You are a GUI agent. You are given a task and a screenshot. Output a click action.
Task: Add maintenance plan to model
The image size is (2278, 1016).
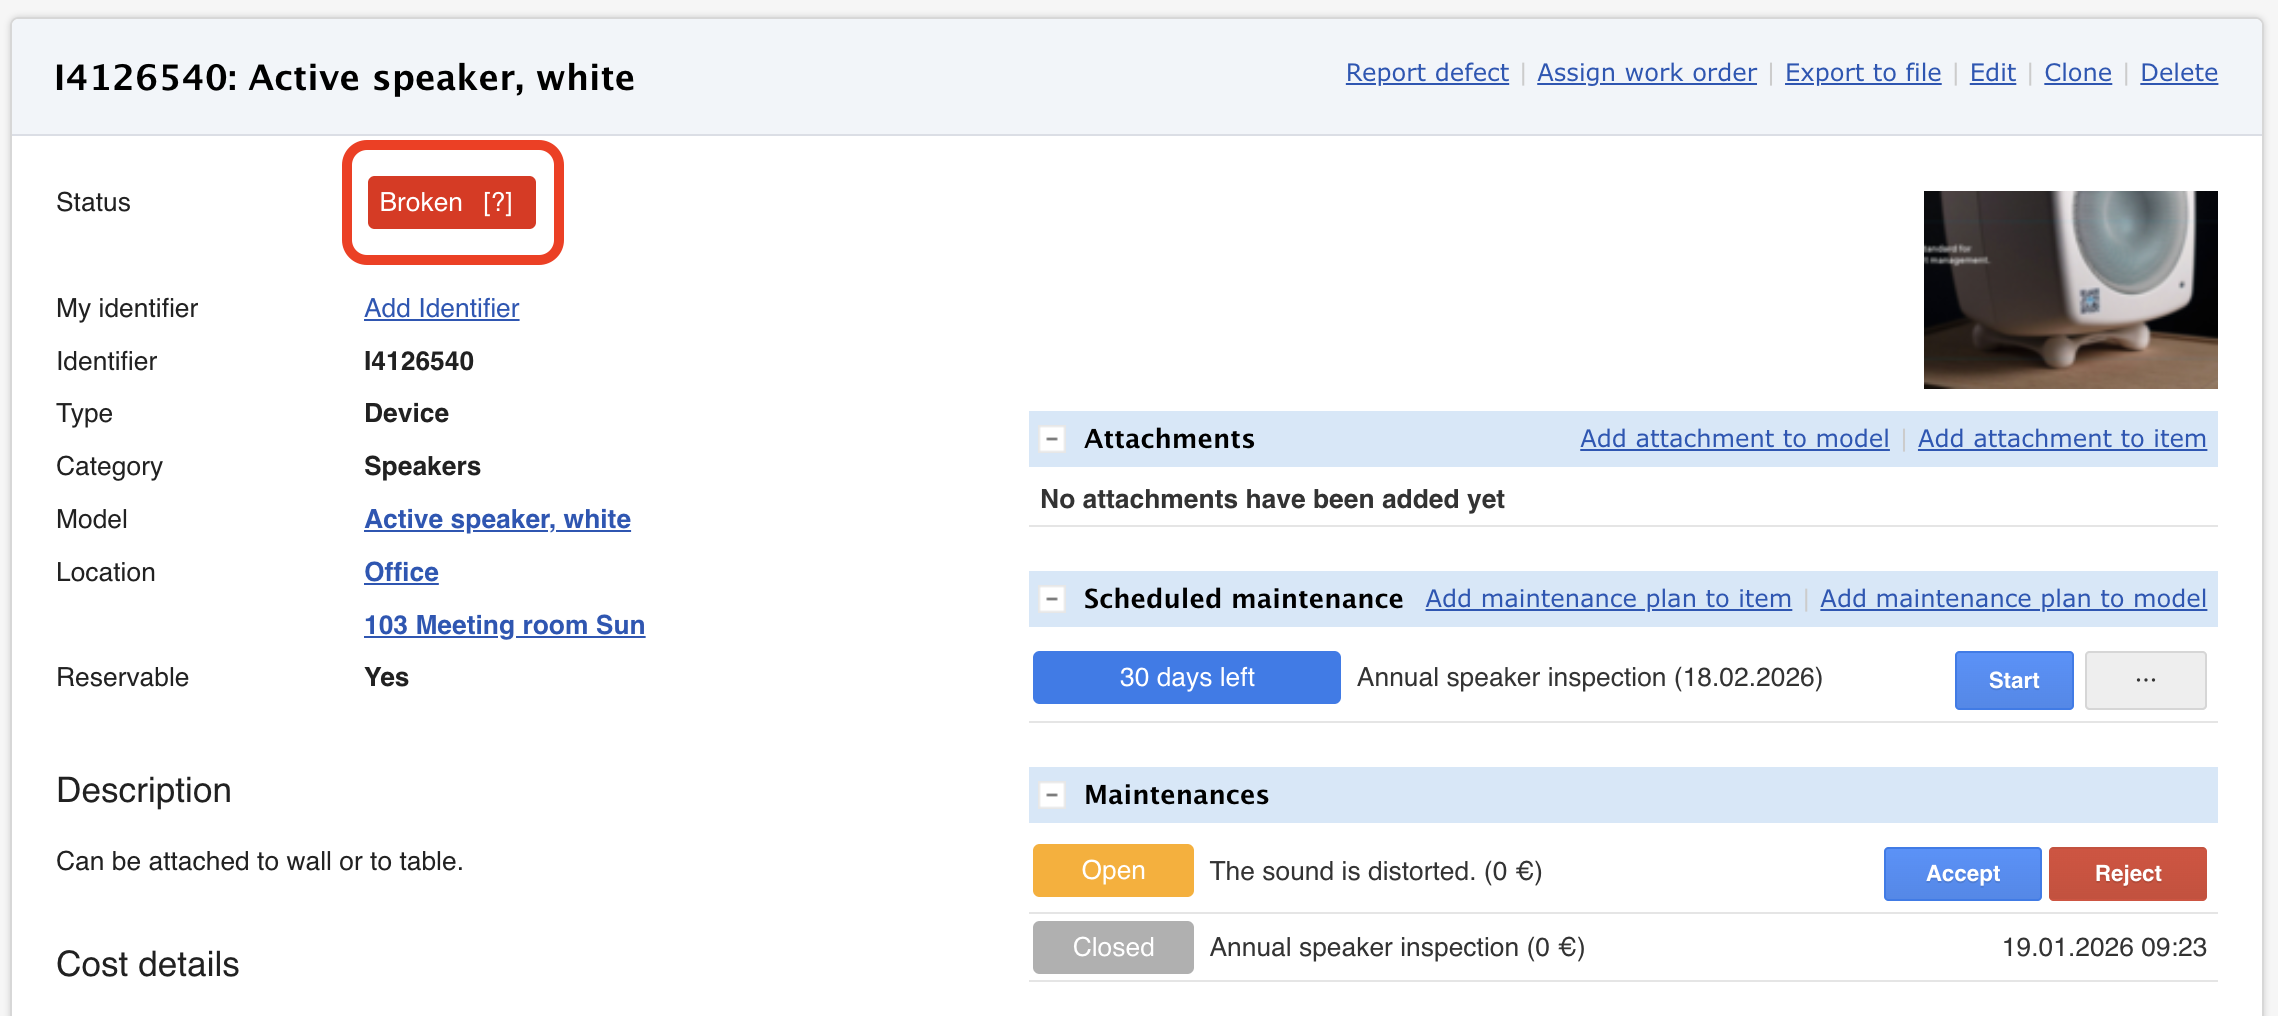click(2013, 599)
